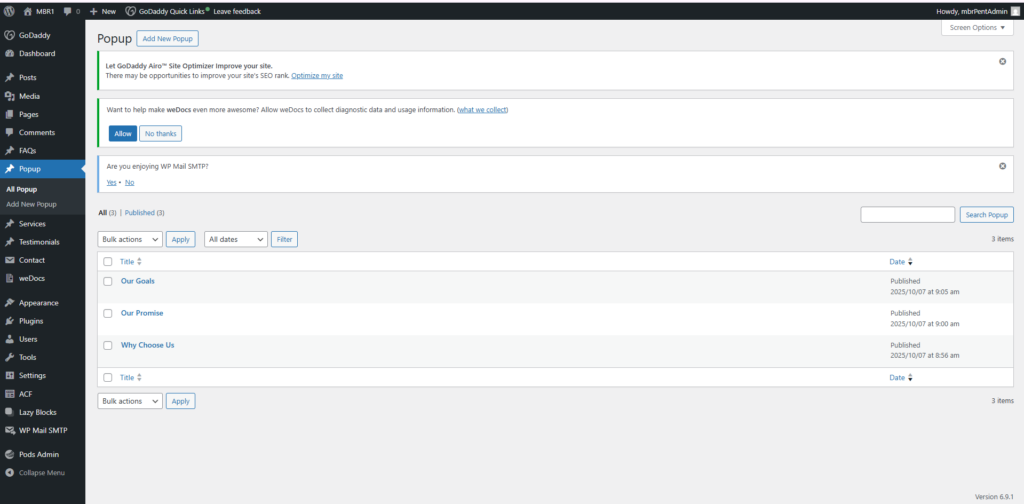Click the GoDaddy icon in sidebar
The image size is (1024, 504).
[10, 35]
